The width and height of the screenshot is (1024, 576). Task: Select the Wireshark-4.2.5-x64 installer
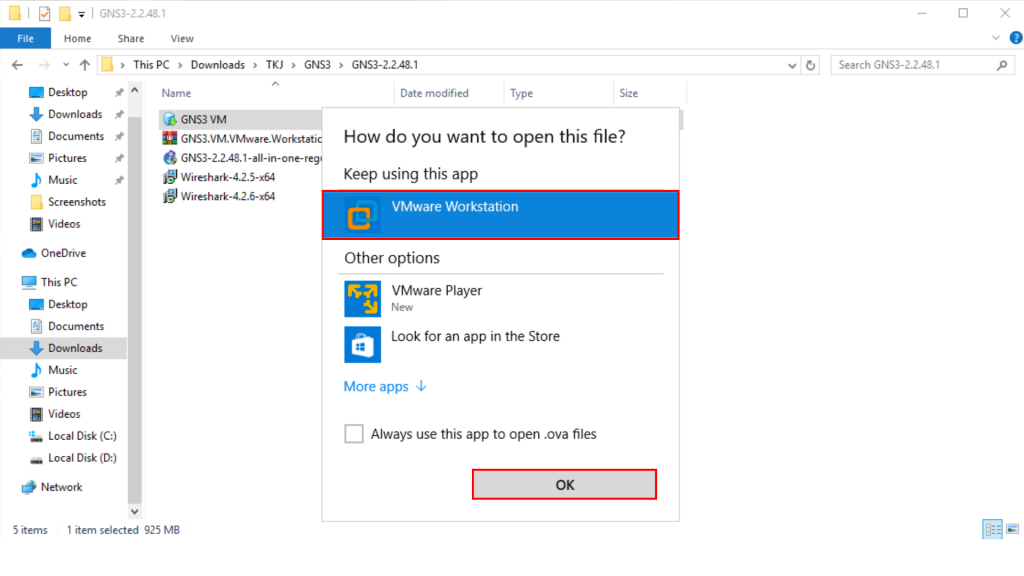click(x=227, y=177)
